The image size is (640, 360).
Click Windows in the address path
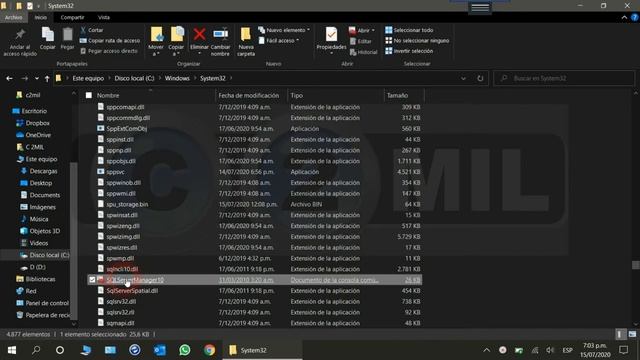click(x=177, y=78)
